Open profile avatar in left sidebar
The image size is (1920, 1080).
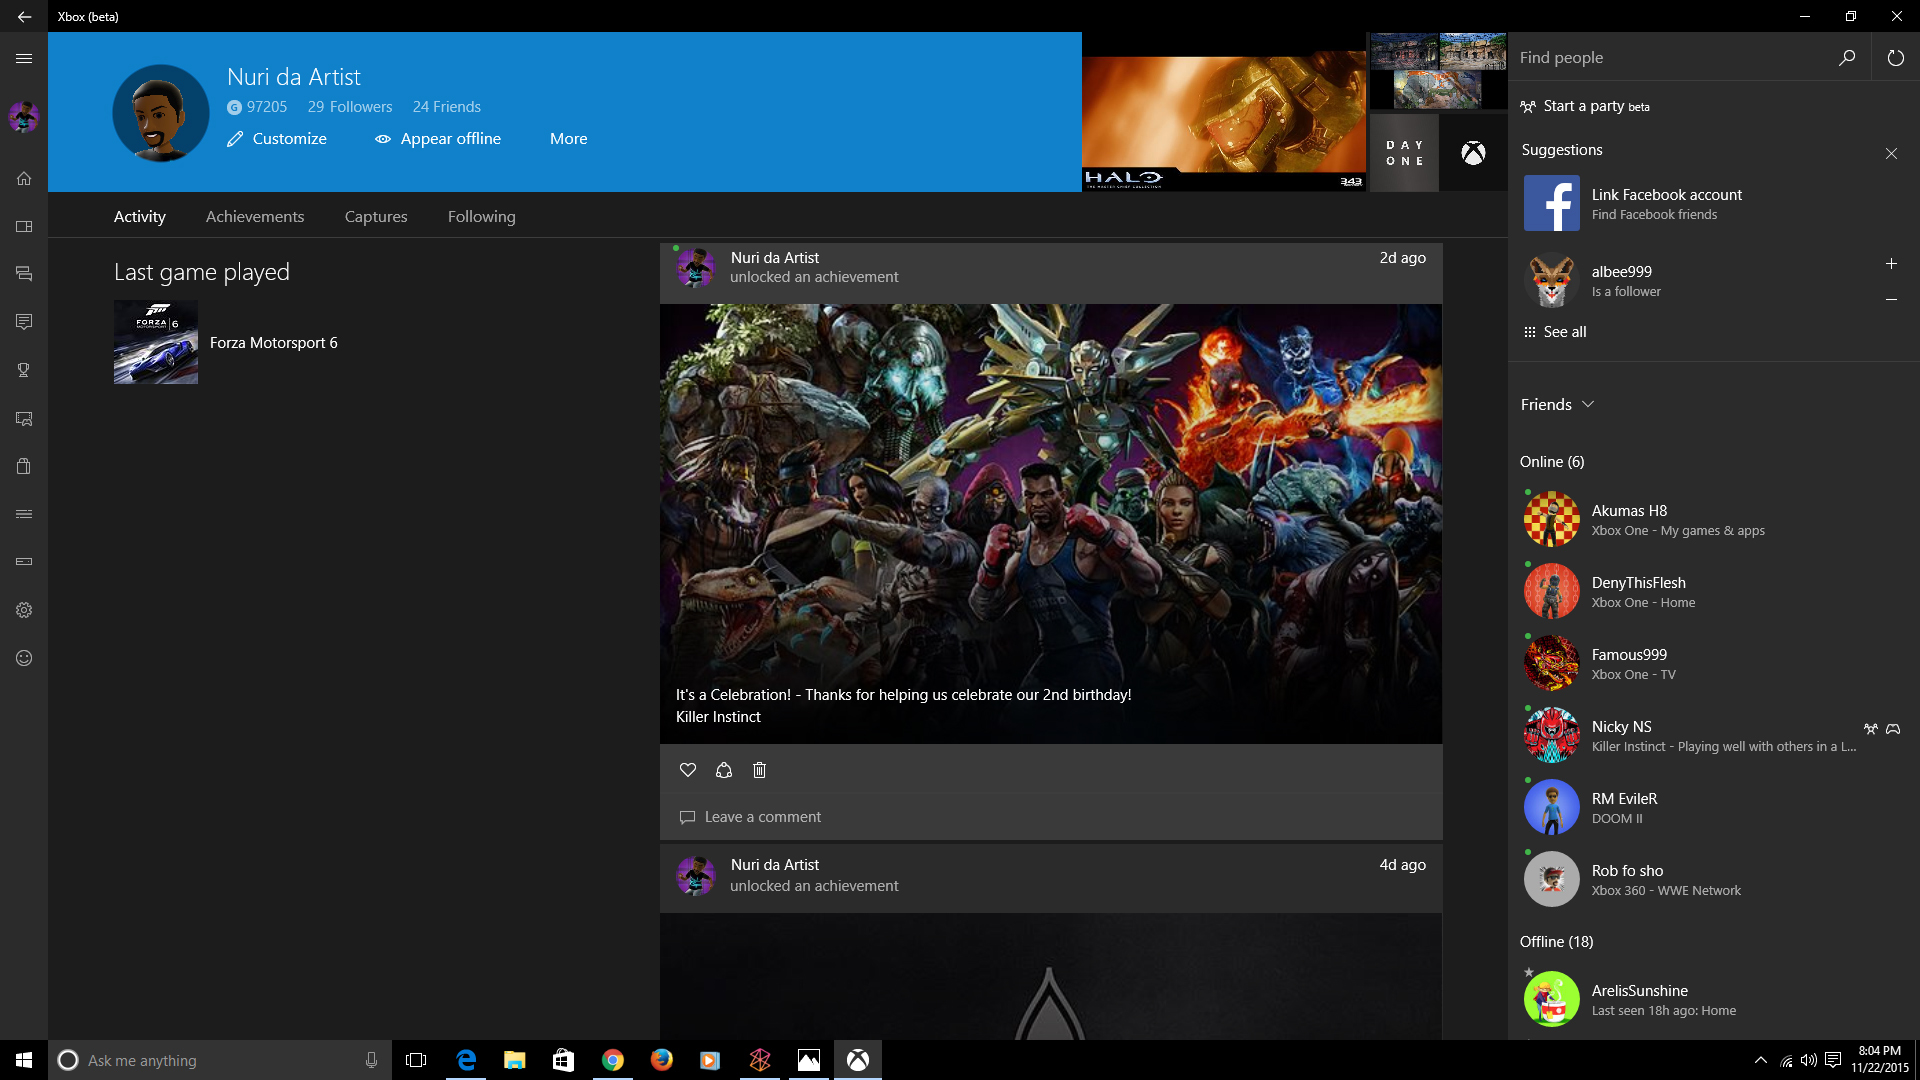[24, 117]
